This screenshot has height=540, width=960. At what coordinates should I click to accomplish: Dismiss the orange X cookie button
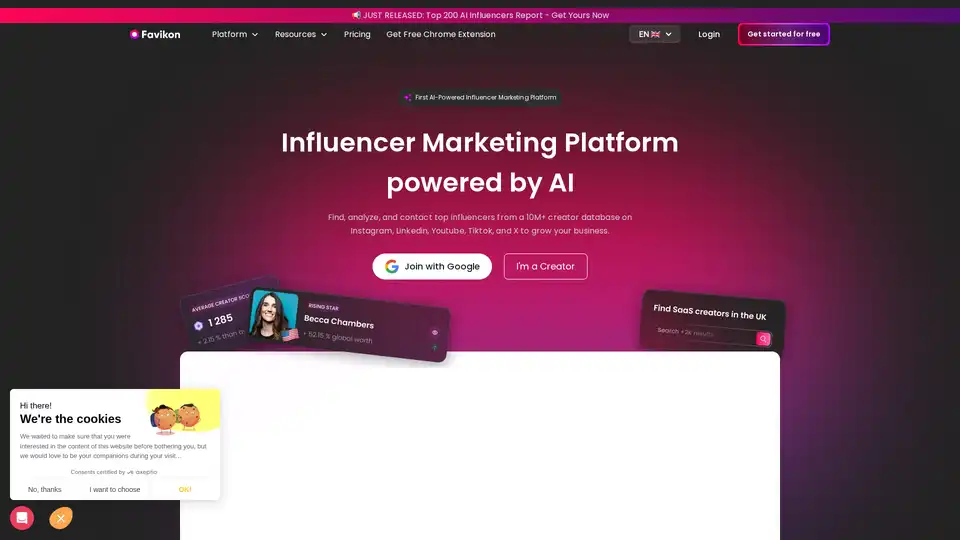61,518
